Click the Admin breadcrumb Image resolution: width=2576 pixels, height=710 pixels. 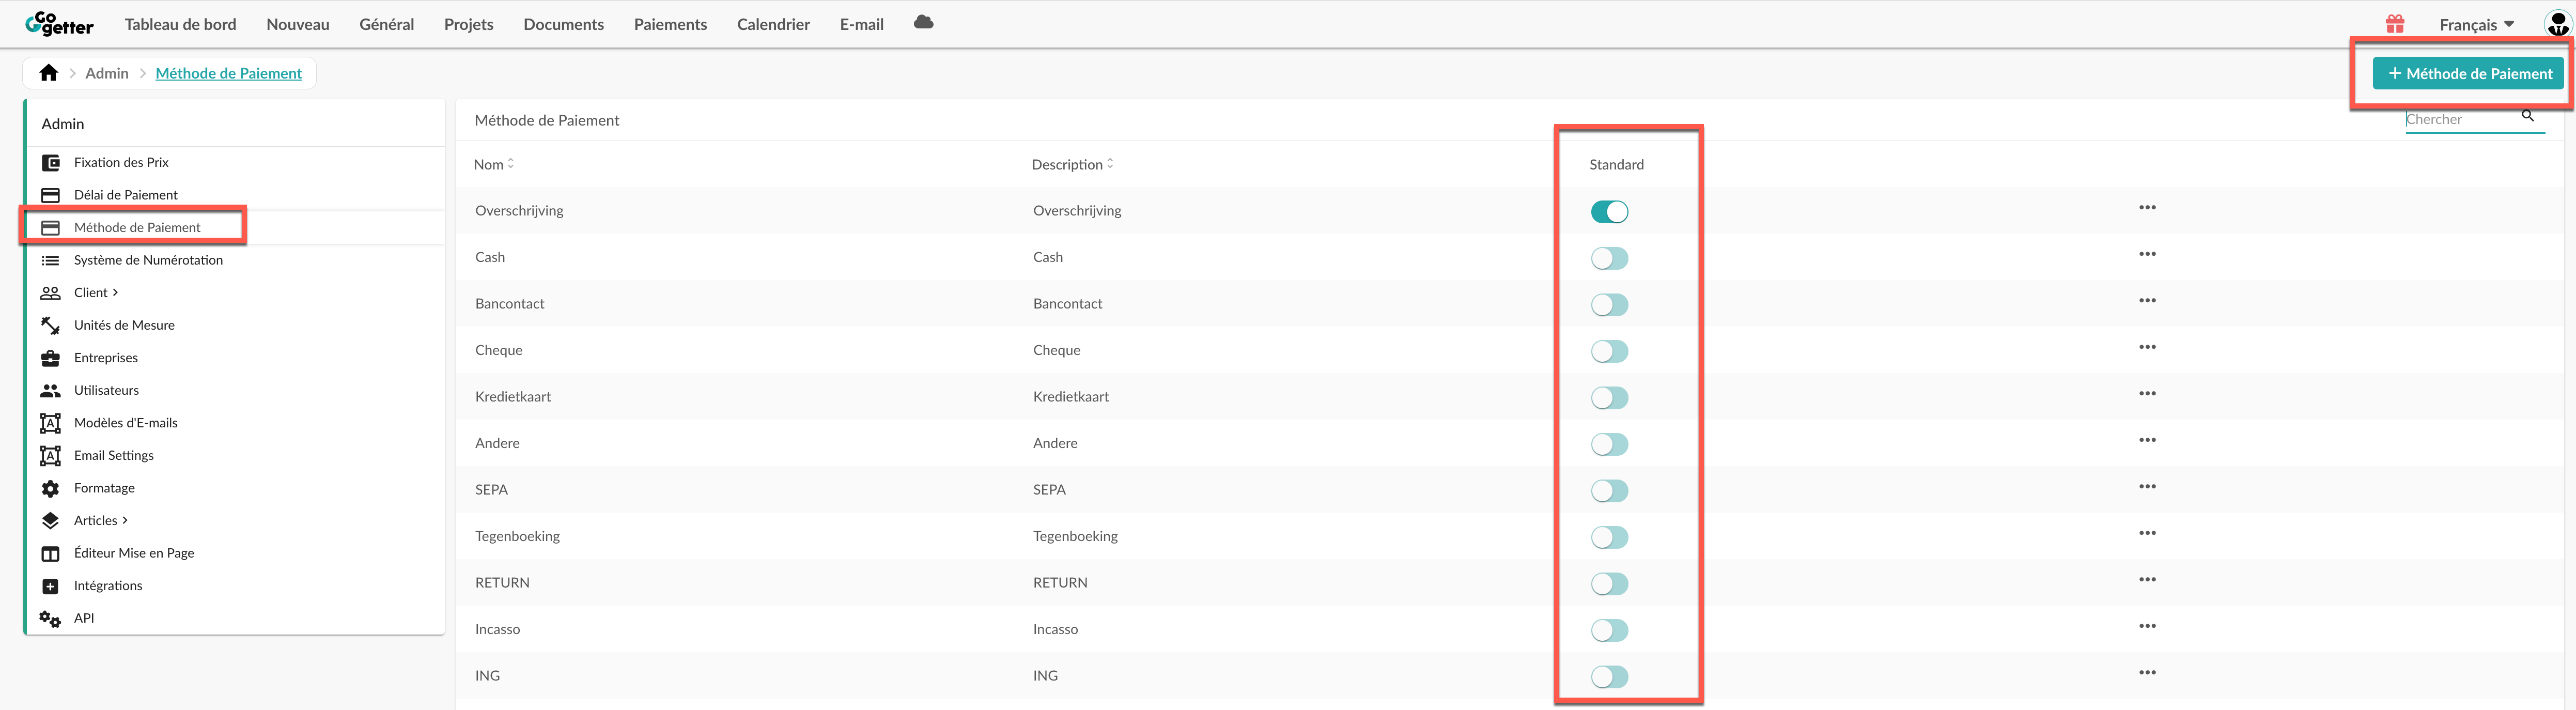click(x=107, y=73)
